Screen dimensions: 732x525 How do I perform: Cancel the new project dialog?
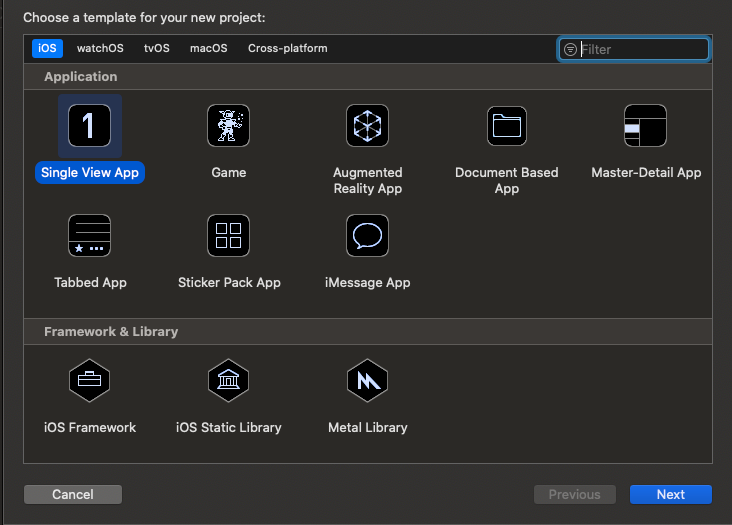click(x=73, y=494)
